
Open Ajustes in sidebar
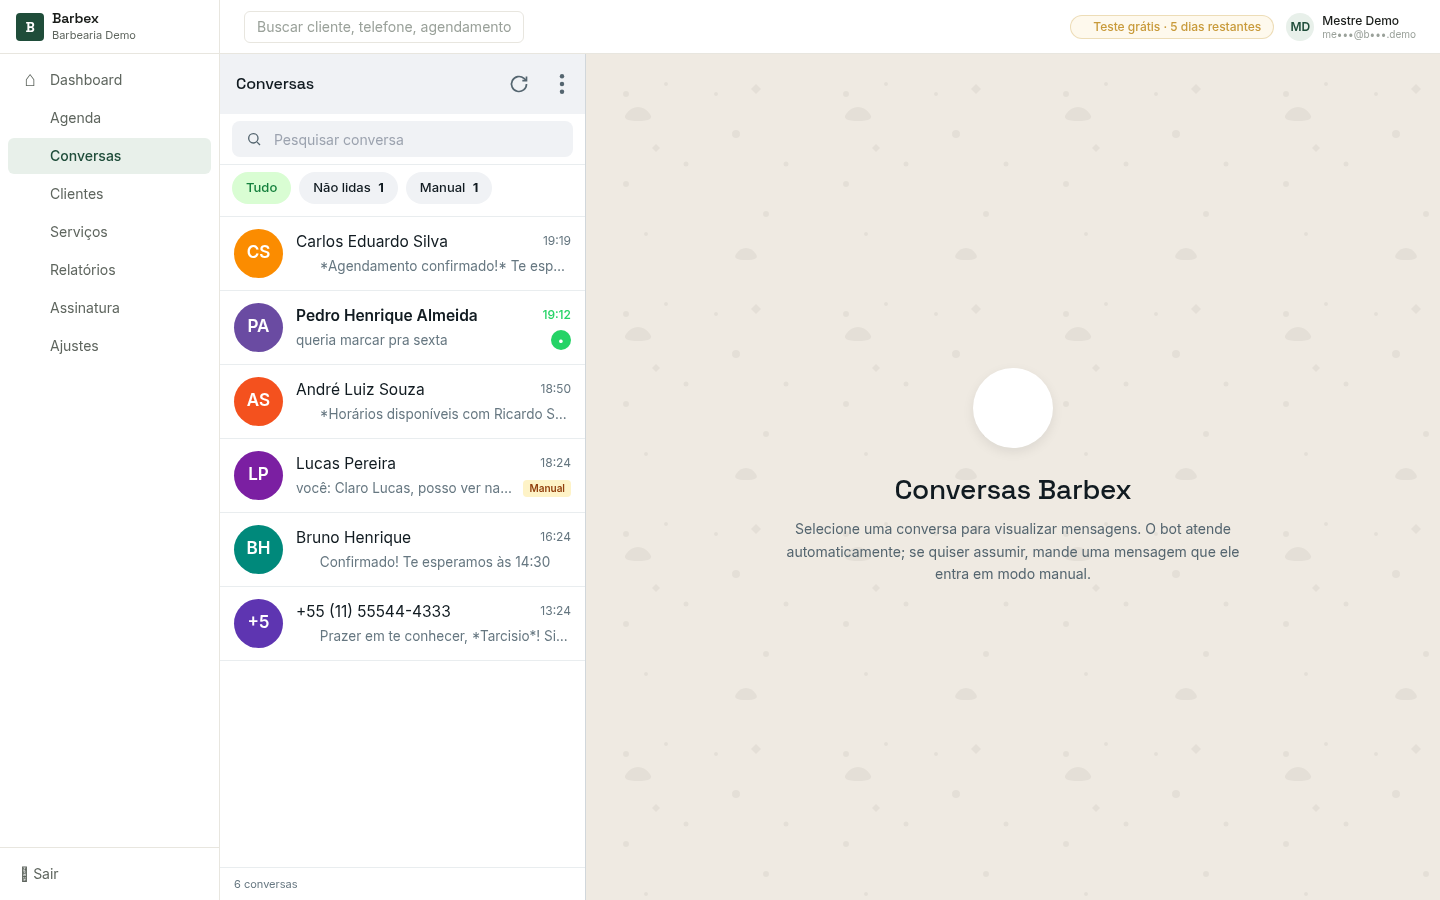coord(109,346)
